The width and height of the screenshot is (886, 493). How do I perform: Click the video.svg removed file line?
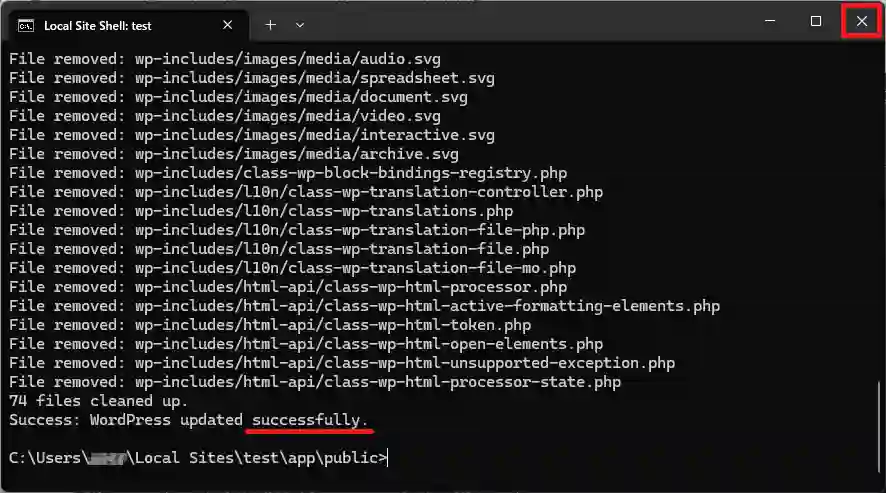pyautogui.click(x=225, y=116)
